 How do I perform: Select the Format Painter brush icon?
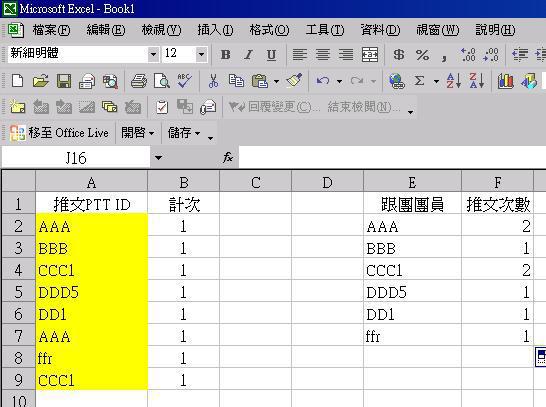tap(294, 81)
